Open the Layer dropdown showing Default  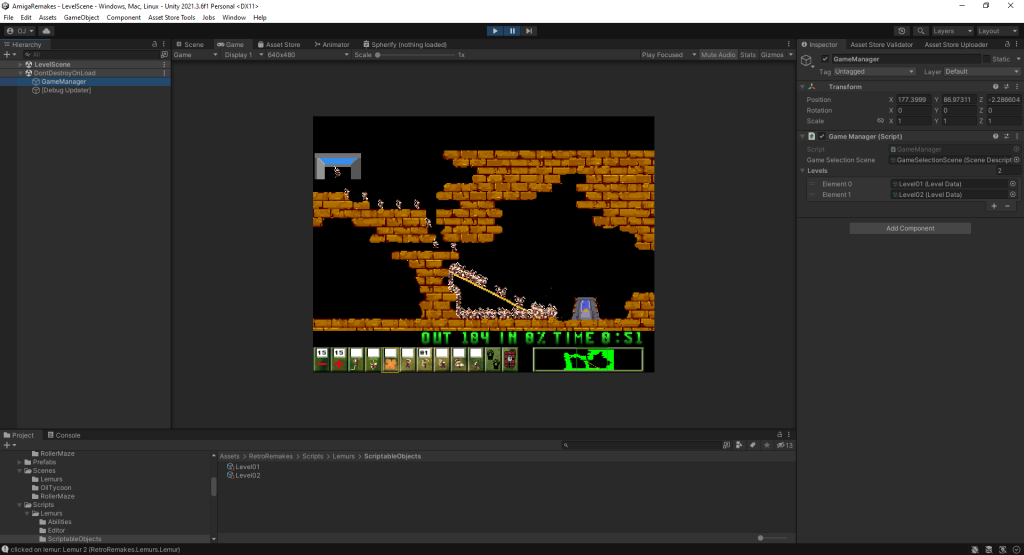coord(981,72)
